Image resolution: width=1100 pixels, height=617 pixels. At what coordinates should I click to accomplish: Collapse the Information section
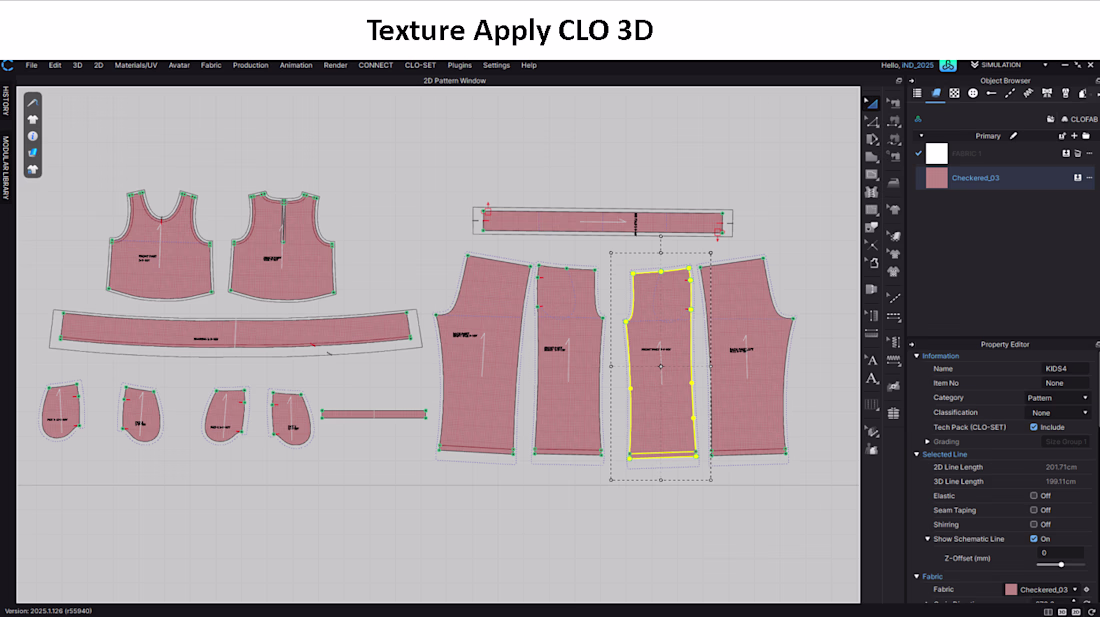[916, 356]
